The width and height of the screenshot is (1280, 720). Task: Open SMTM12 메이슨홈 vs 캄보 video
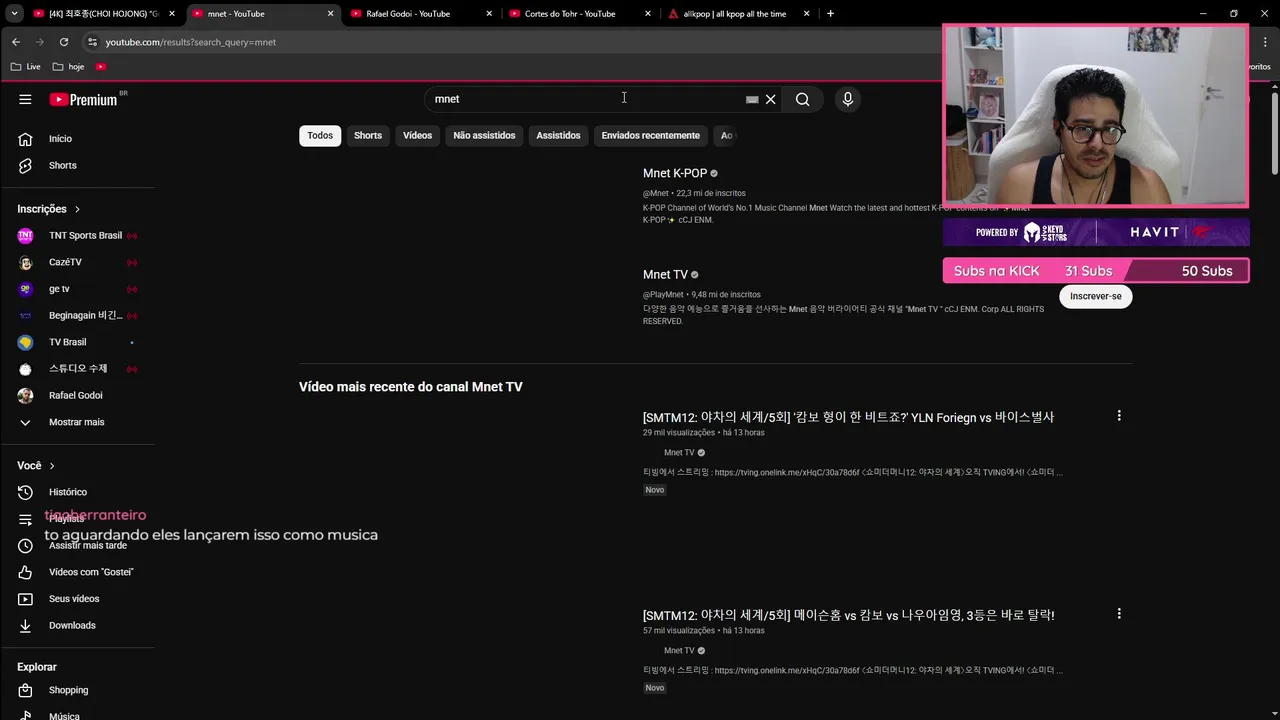848,615
